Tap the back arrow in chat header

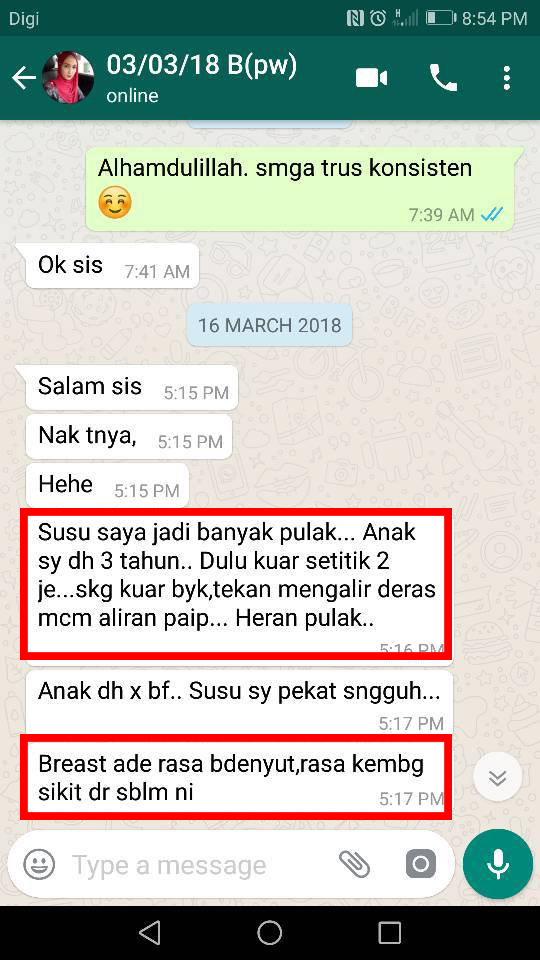pos(23,78)
